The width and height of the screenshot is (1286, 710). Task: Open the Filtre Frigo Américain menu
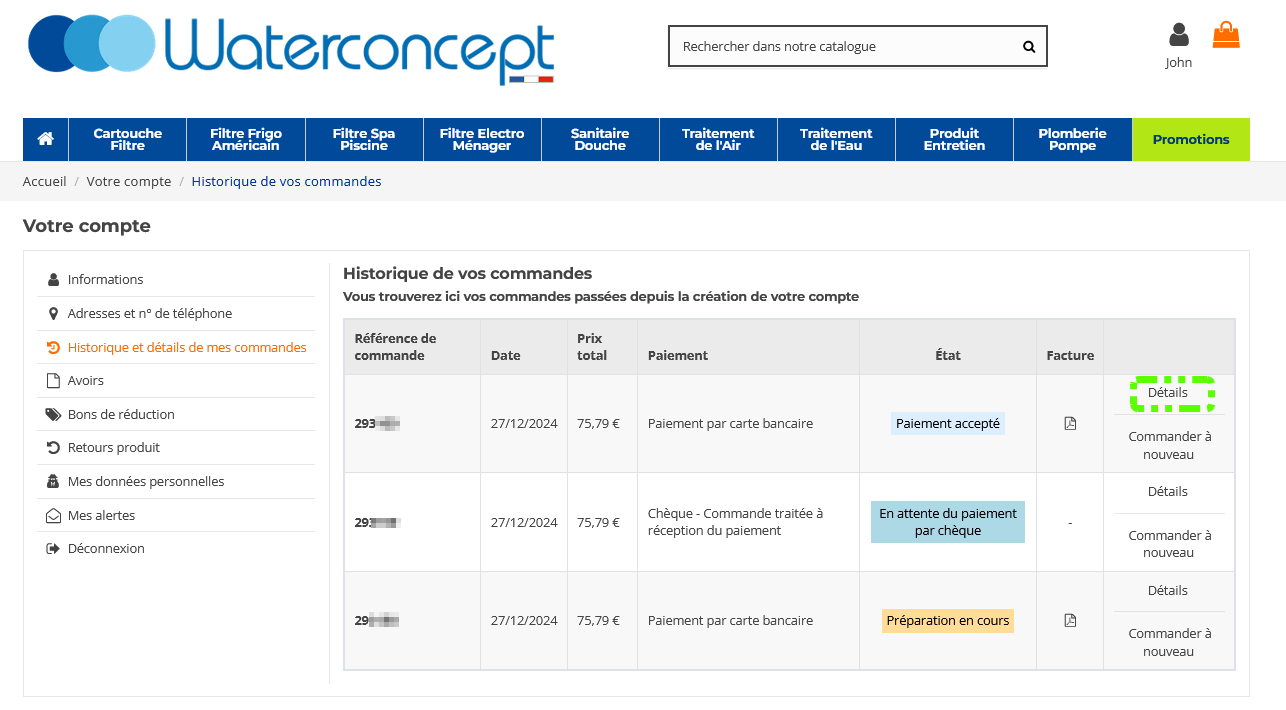tap(246, 139)
